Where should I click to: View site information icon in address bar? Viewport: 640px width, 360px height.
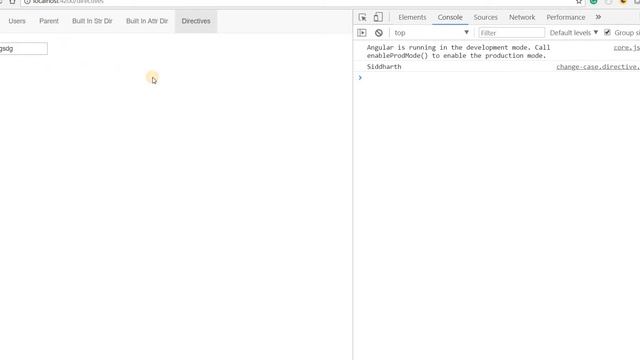[x=27, y=2]
